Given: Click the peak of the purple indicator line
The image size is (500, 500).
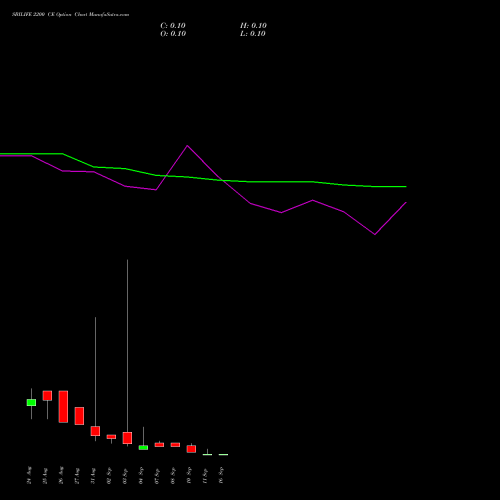Looking at the screenshot, I should (x=187, y=146).
